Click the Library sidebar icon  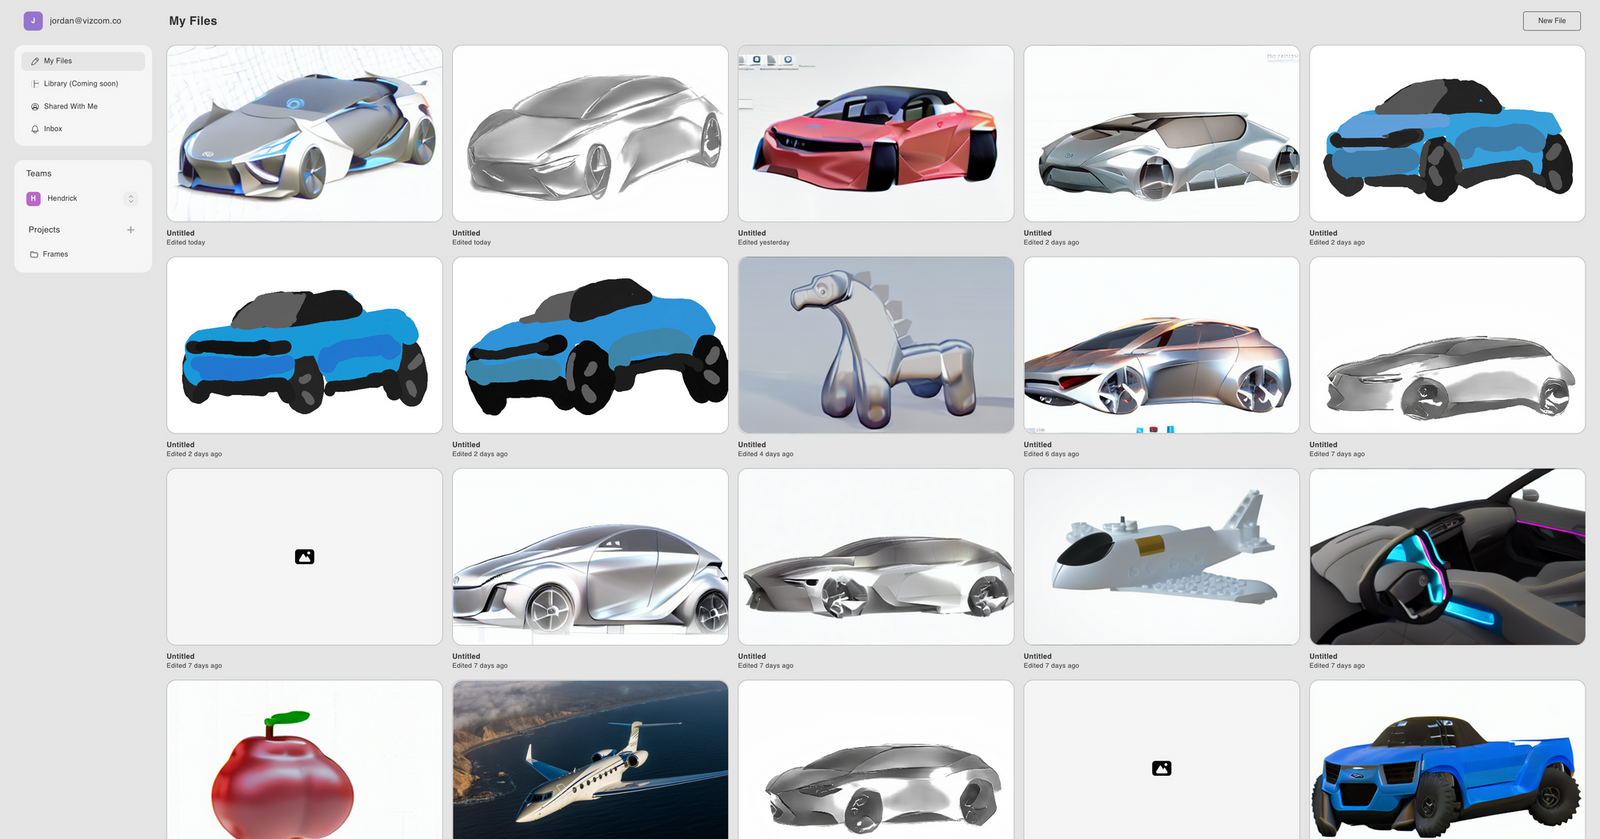click(35, 84)
